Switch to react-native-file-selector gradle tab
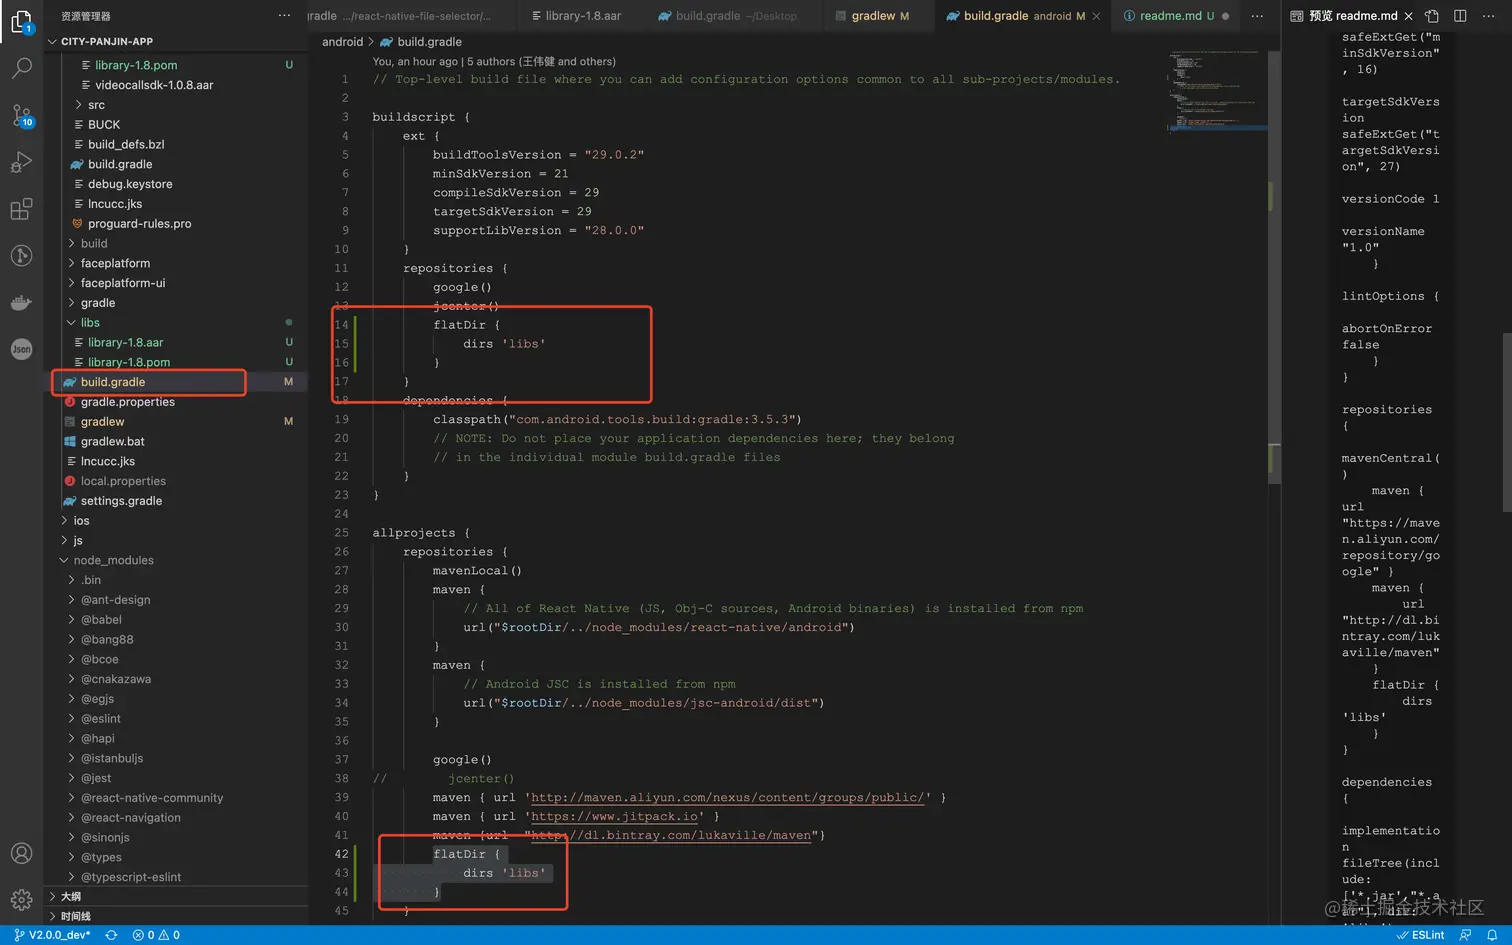1512x945 pixels. pyautogui.click(x=410, y=16)
